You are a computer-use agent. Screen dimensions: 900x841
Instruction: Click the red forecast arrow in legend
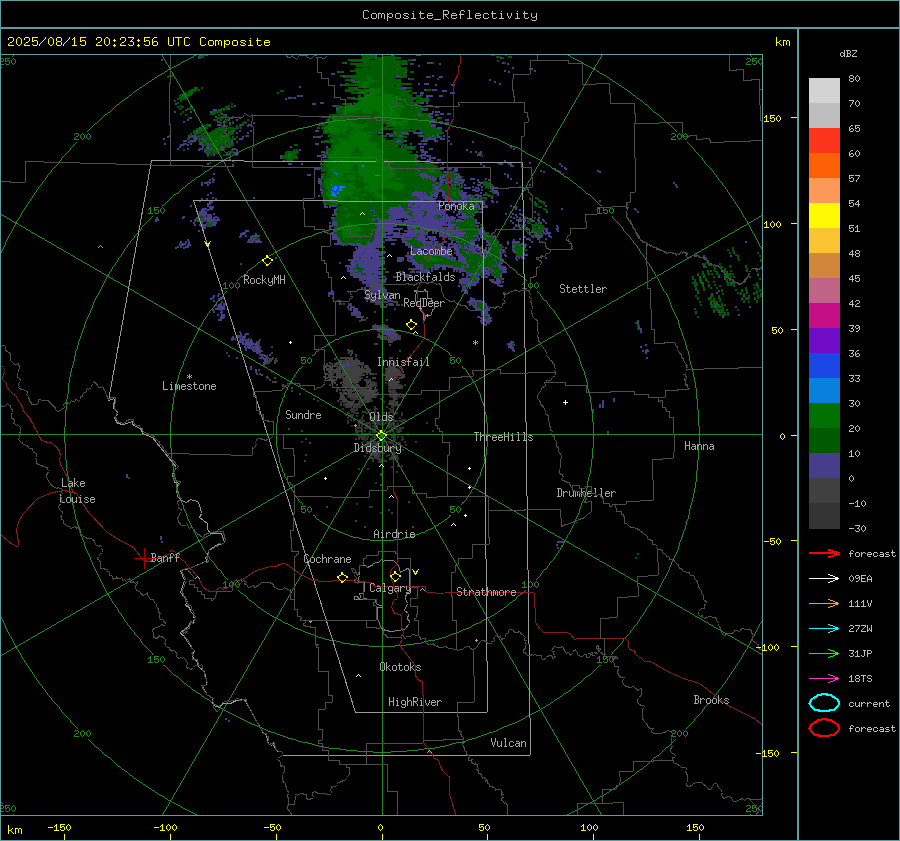pyautogui.click(x=824, y=553)
